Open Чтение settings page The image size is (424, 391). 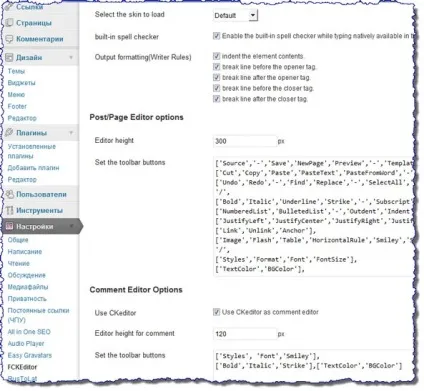pos(19,263)
